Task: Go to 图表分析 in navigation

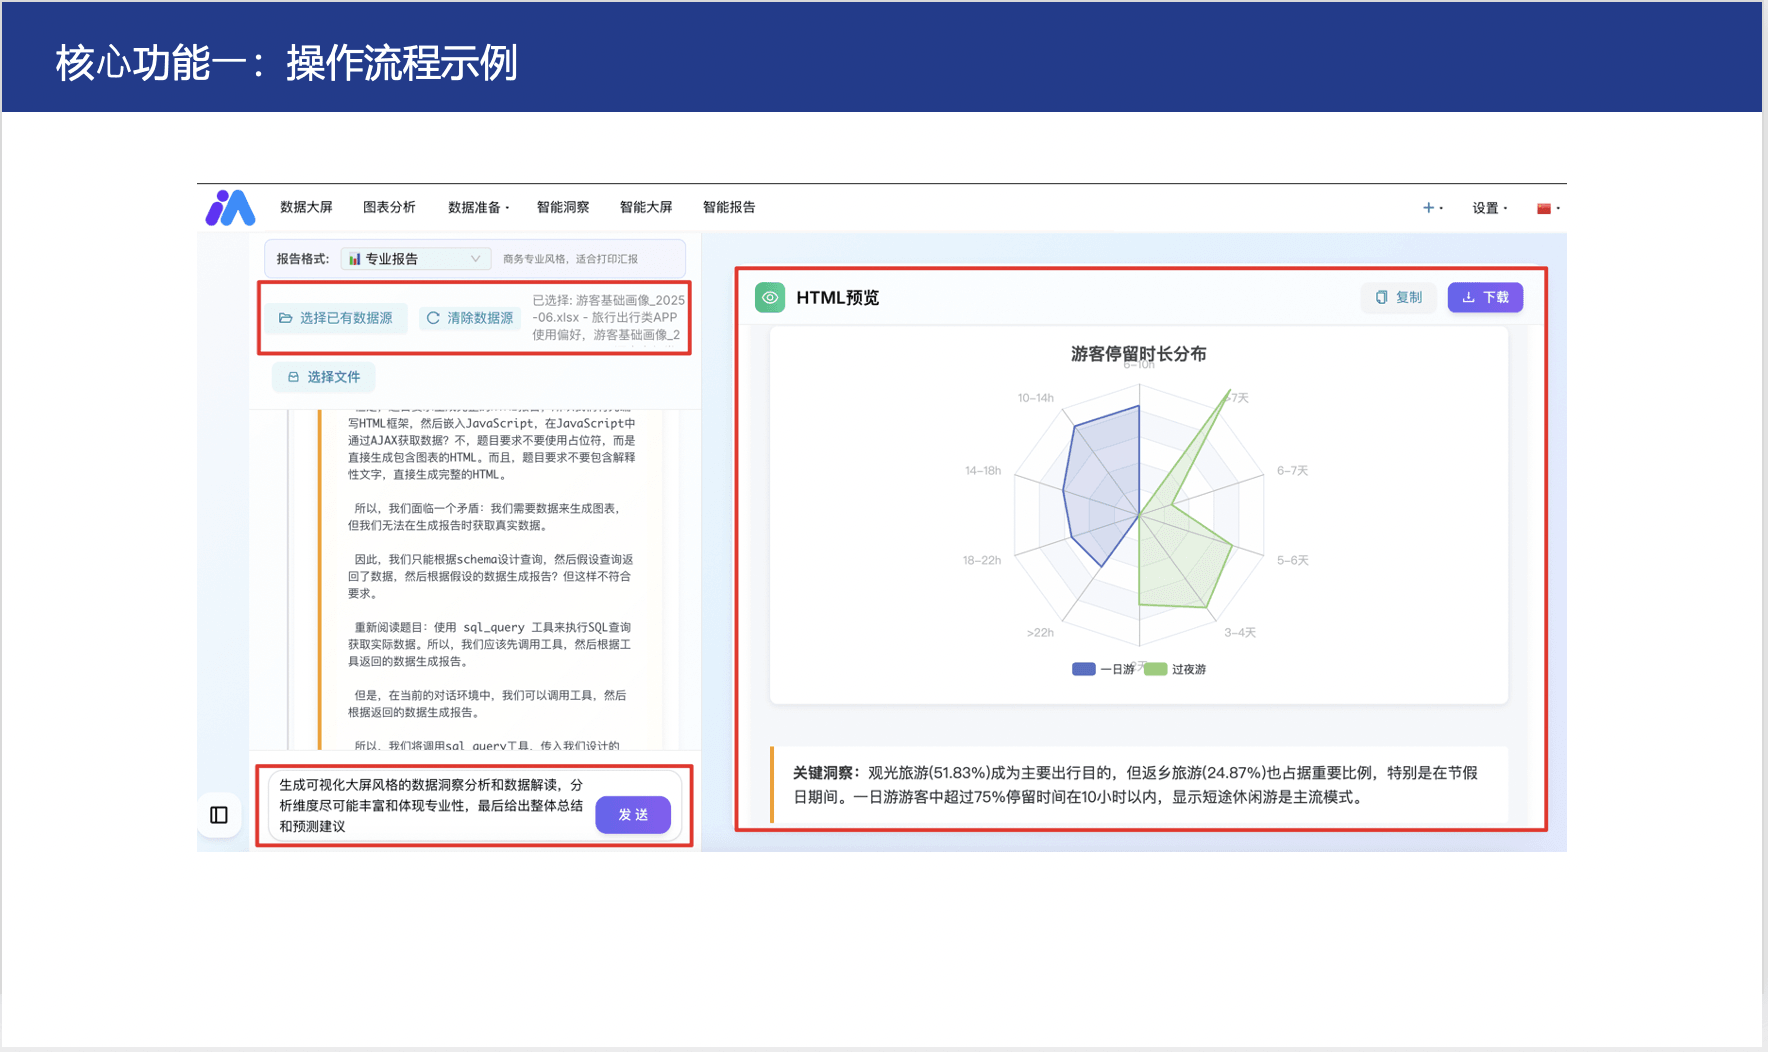Action: point(389,208)
